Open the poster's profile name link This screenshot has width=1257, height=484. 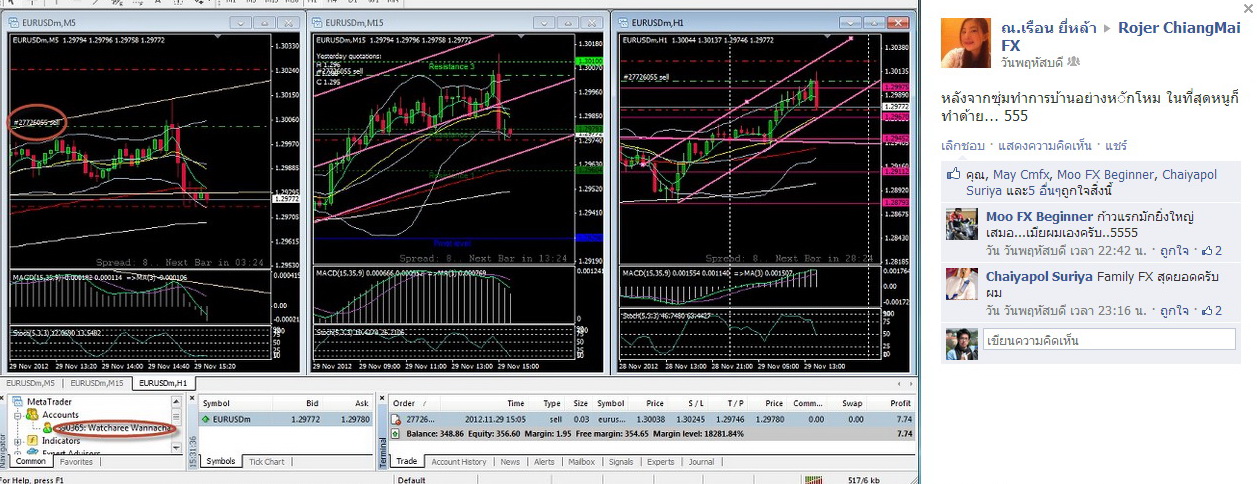tap(1047, 29)
